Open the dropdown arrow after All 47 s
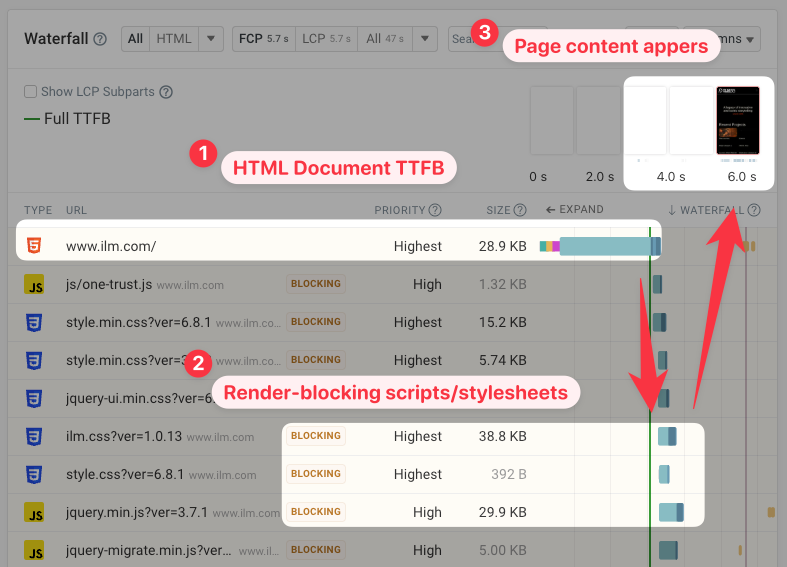Viewport: 787px width, 567px height. pos(425,39)
